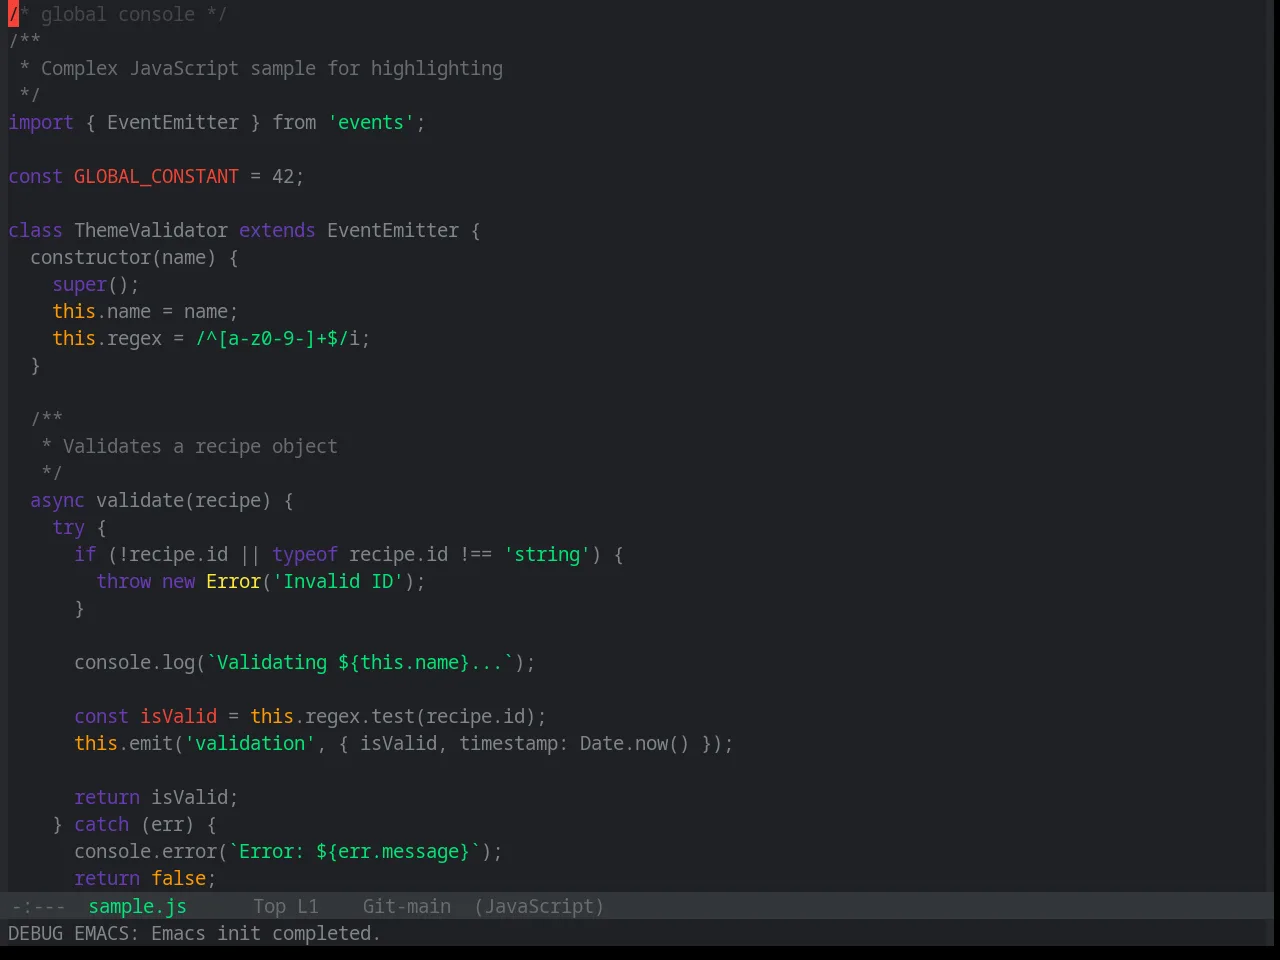
Task: Click the 'async' keyword
Action: point(57,500)
